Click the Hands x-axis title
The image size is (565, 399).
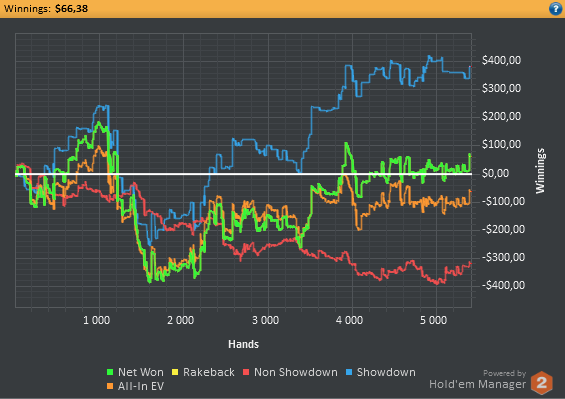click(244, 344)
